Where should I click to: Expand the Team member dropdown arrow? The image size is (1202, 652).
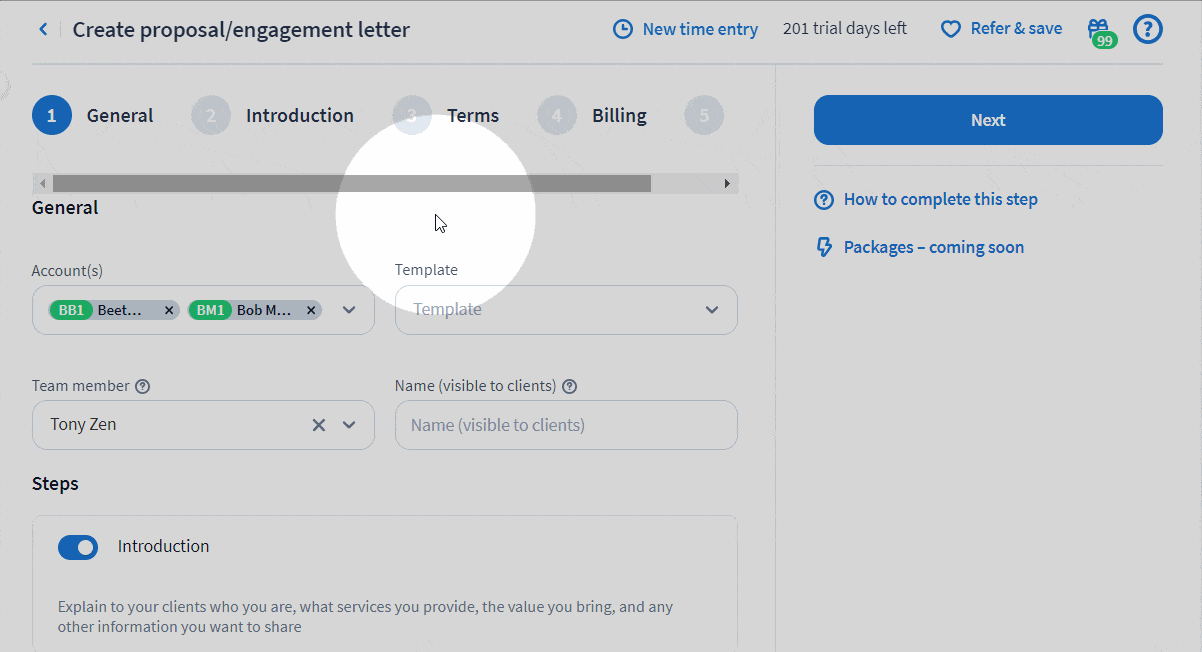pyautogui.click(x=349, y=425)
